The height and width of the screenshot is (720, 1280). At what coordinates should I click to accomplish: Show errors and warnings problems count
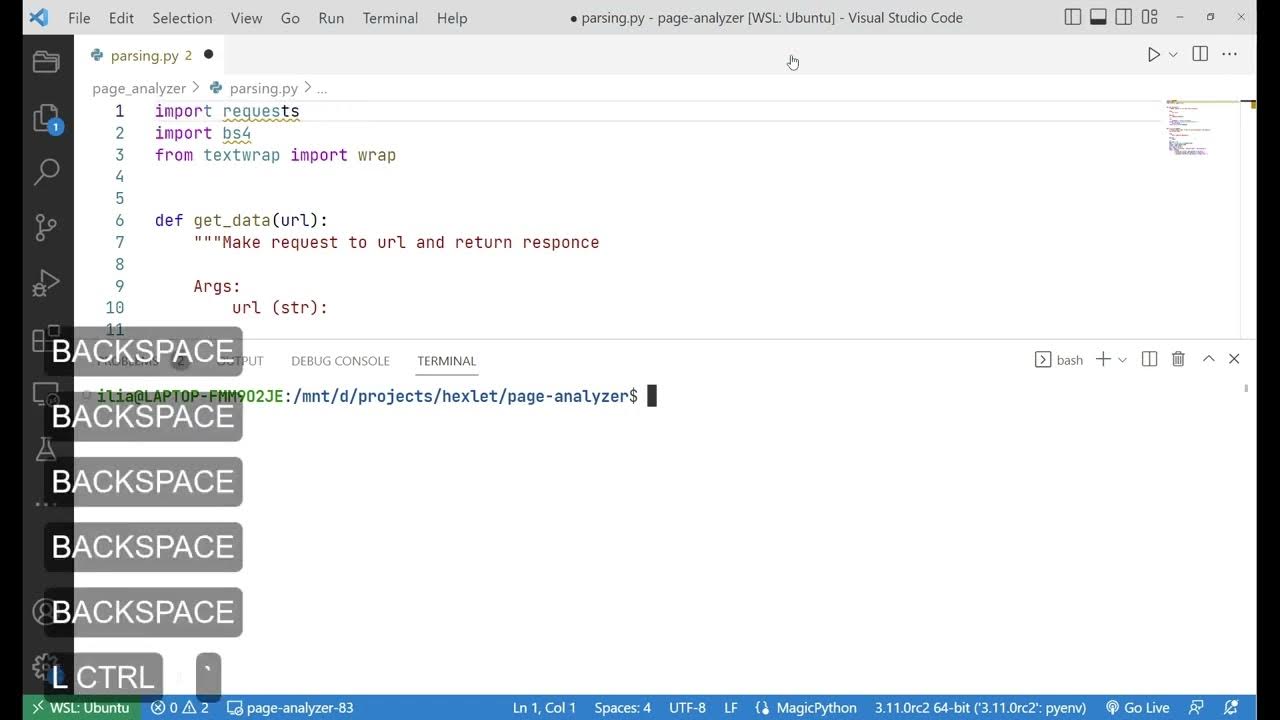click(x=180, y=707)
